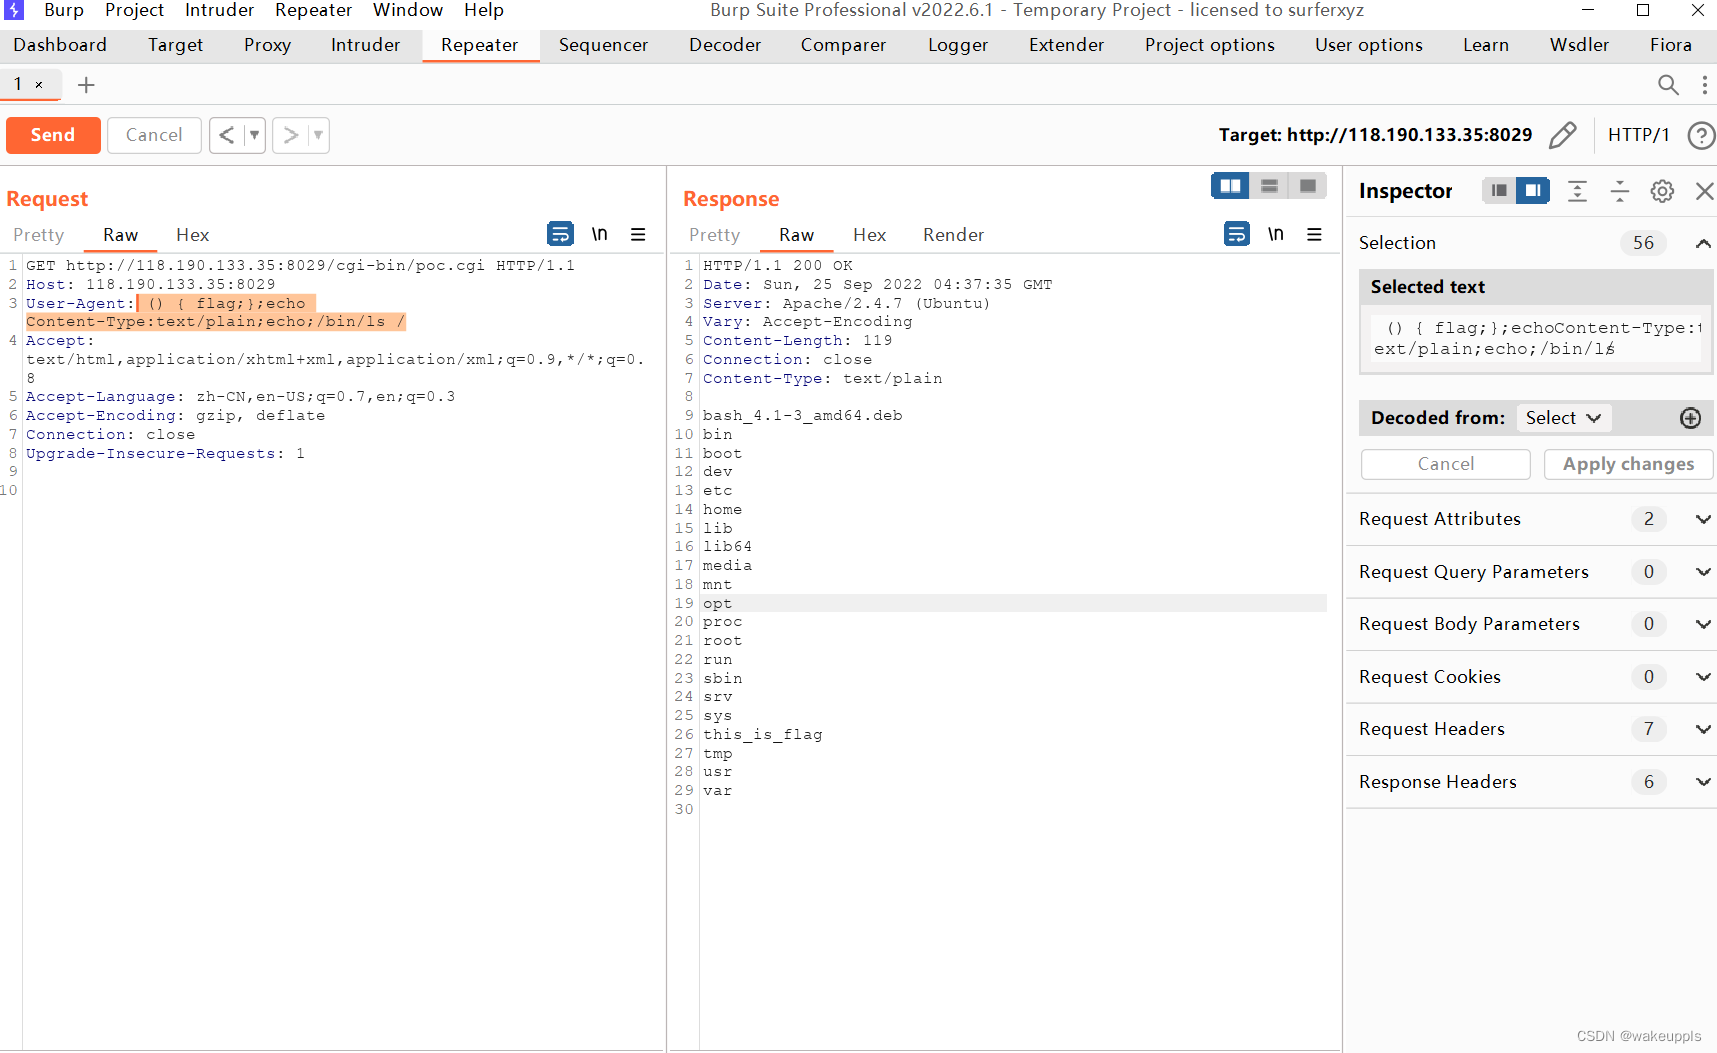Go back to previous request with left arrow
This screenshot has width=1717, height=1053.
coord(227,135)
